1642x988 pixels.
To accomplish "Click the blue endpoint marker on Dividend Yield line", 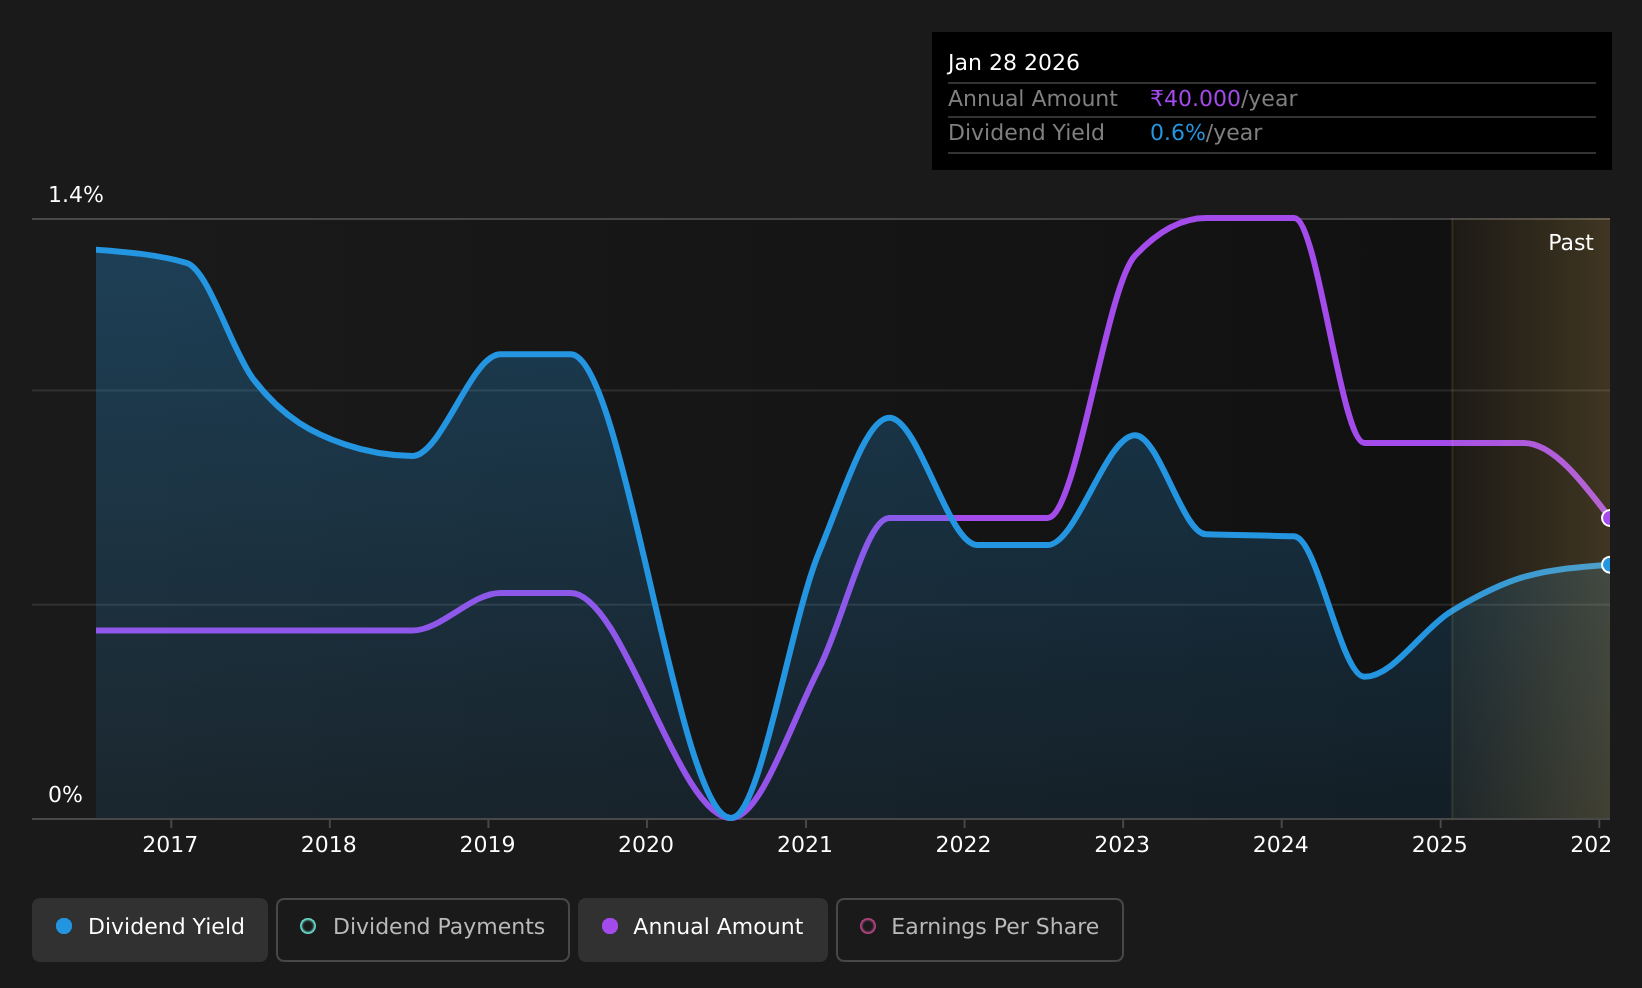I will [1608, 565].
